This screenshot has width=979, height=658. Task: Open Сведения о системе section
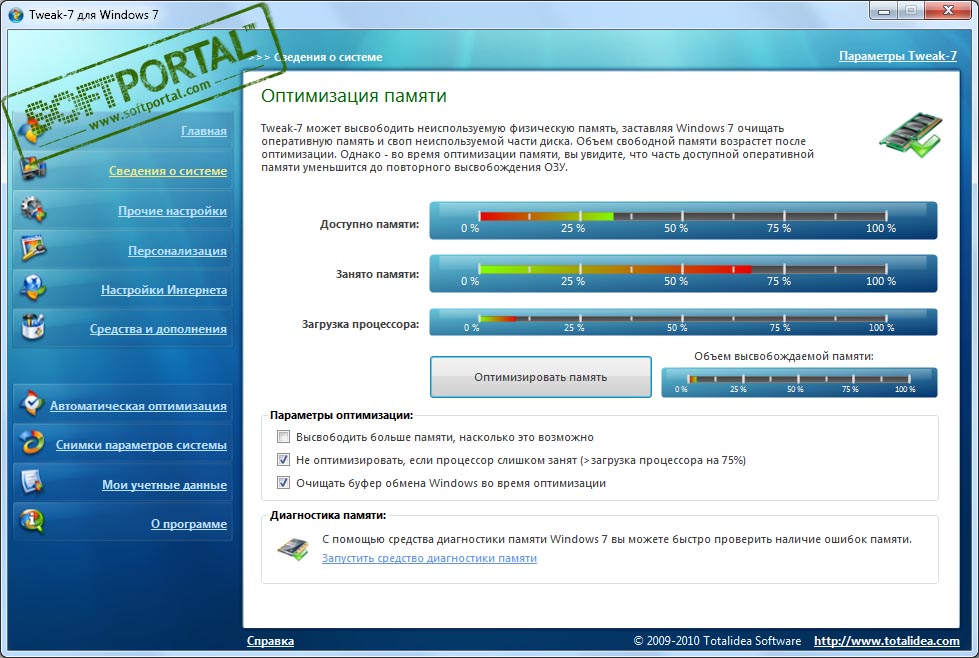168,170
